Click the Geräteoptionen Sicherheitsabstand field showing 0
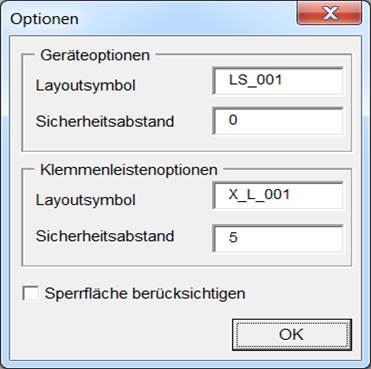The width and height of the screenshot is (371, 369). click(278, 121)
